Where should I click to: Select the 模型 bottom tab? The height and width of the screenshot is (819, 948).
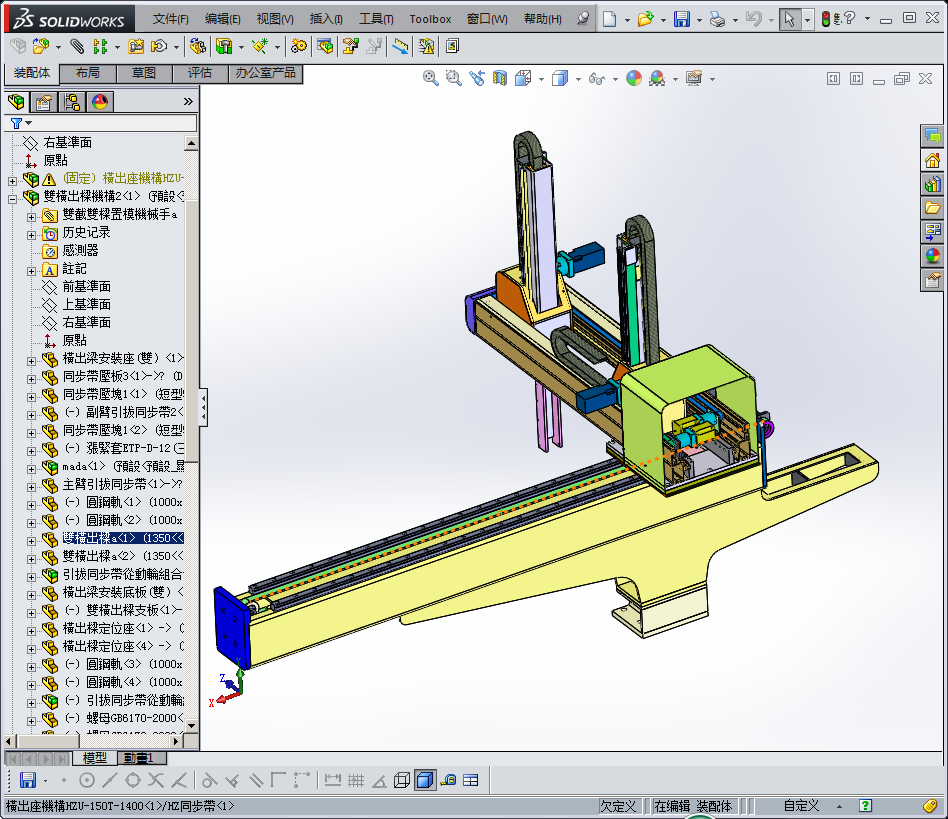click(95, 758)
